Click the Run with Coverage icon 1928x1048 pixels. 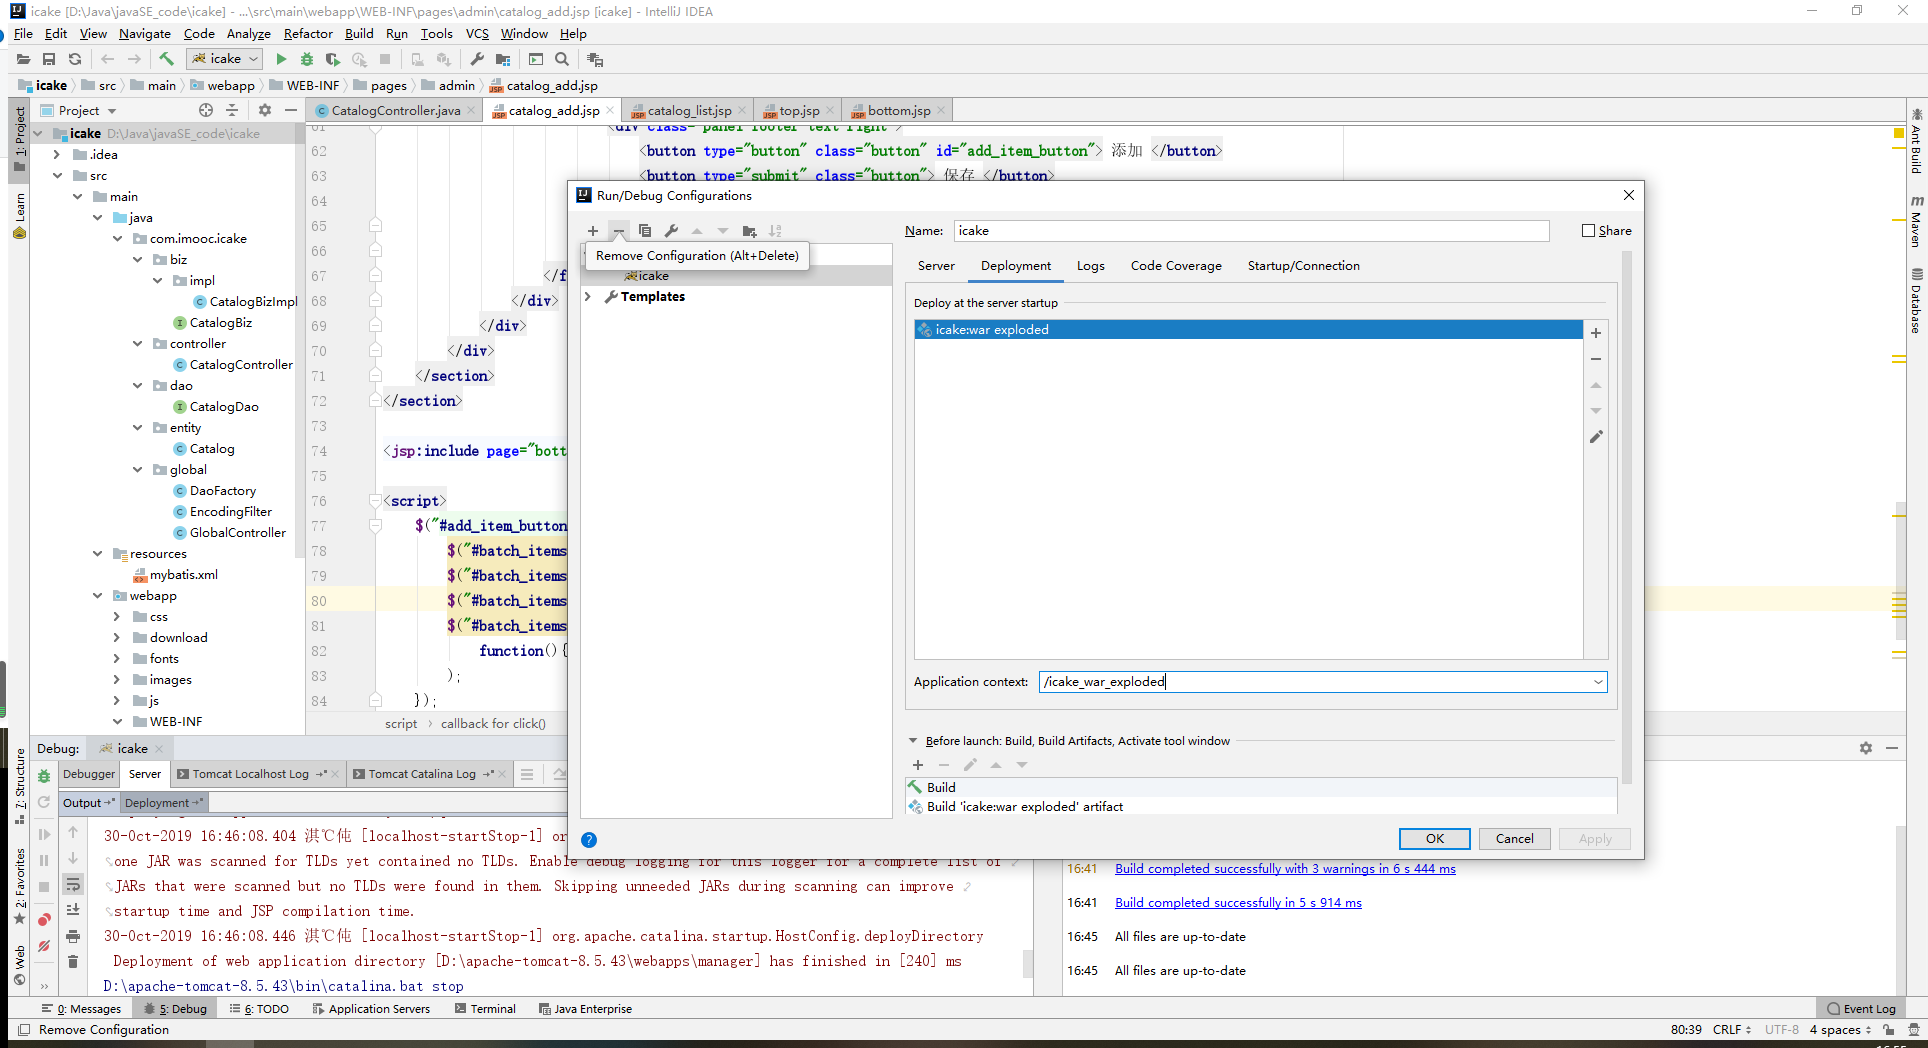coord(333,59)
